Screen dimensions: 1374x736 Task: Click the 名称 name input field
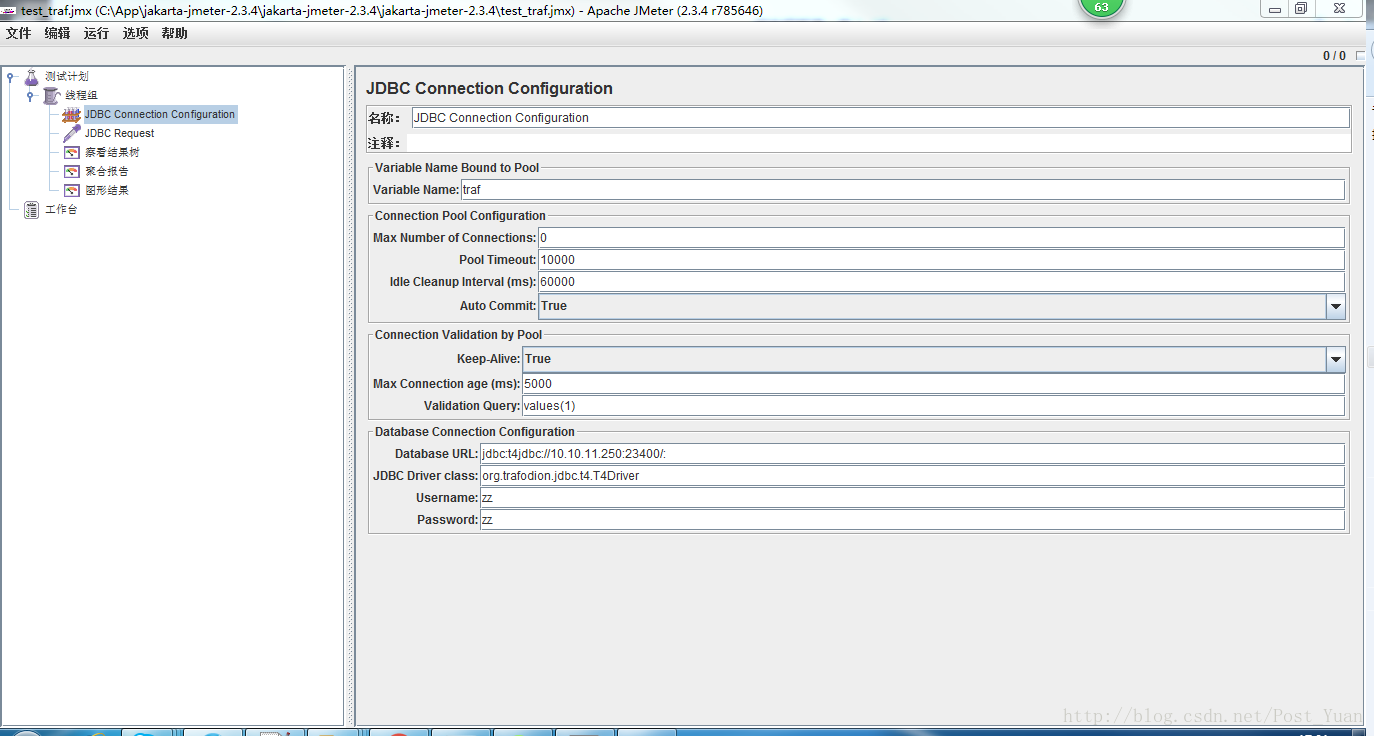[x=880, y=118]
